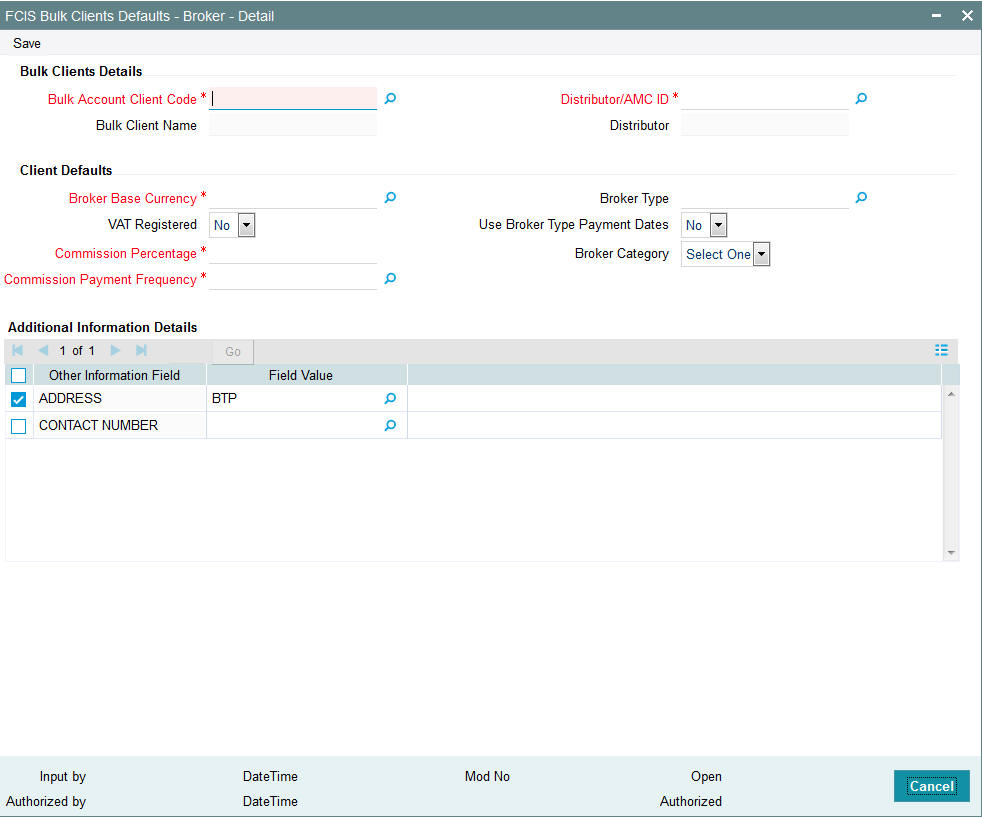Check the CONTACT NUMBER row checkbox

click(x=19, y=426)
